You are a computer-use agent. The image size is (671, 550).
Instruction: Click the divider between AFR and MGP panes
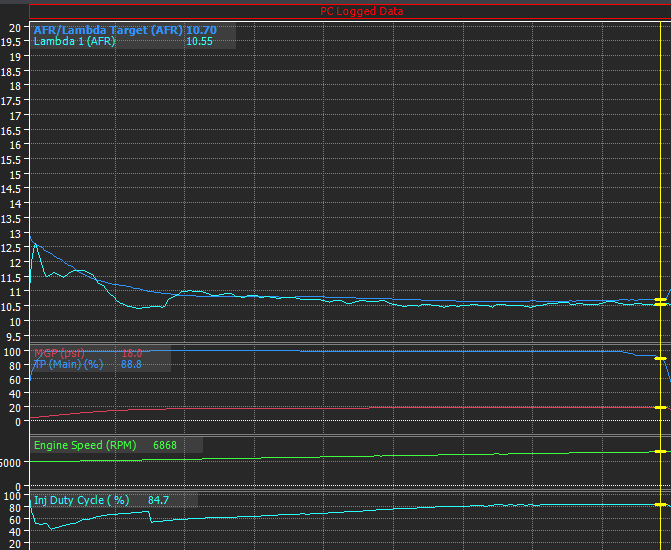(x=350, y=344)
